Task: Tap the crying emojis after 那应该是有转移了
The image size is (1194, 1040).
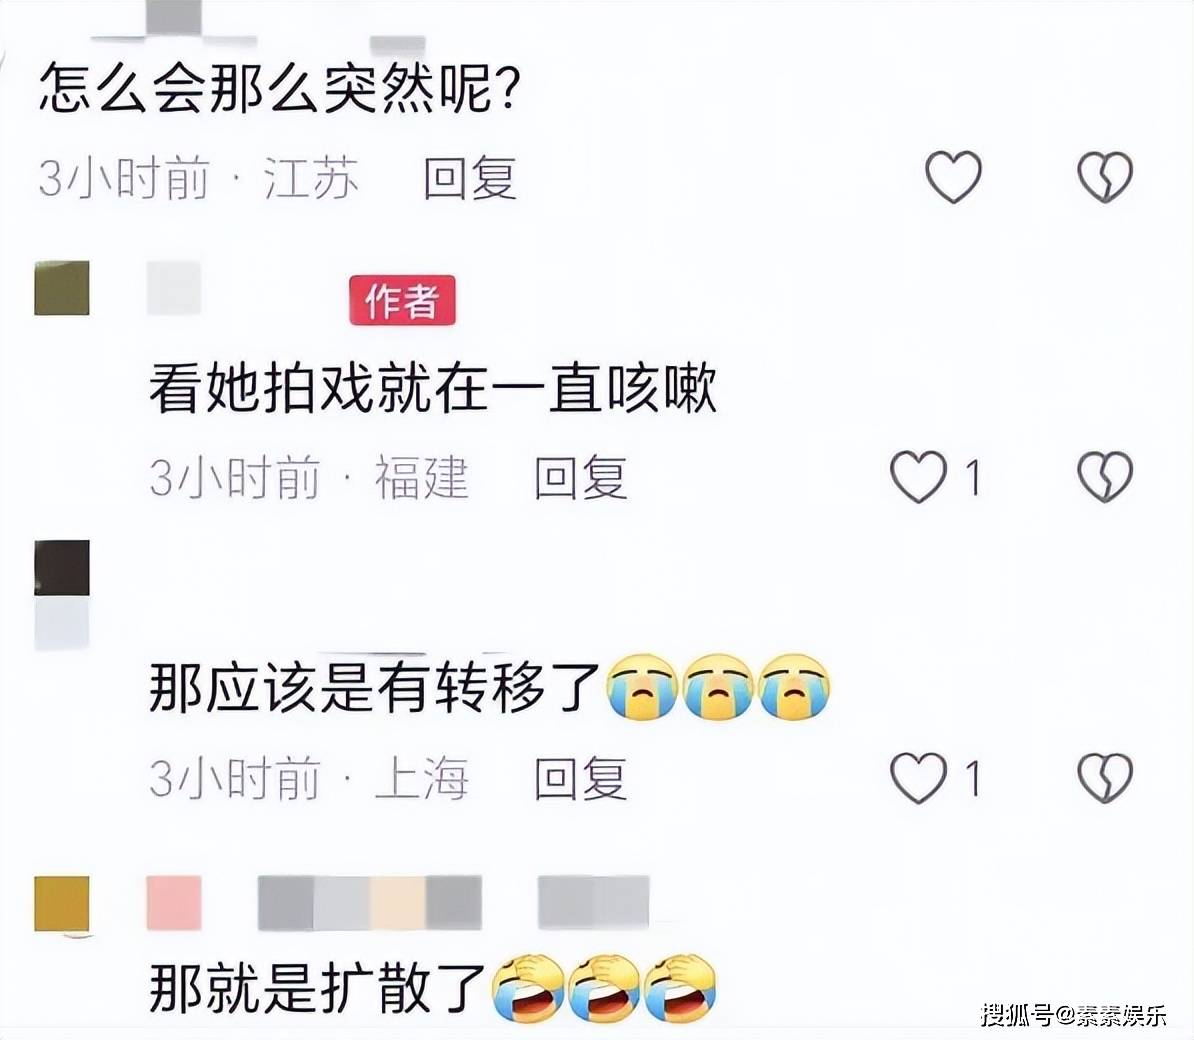Action: (x=718, y=687)
